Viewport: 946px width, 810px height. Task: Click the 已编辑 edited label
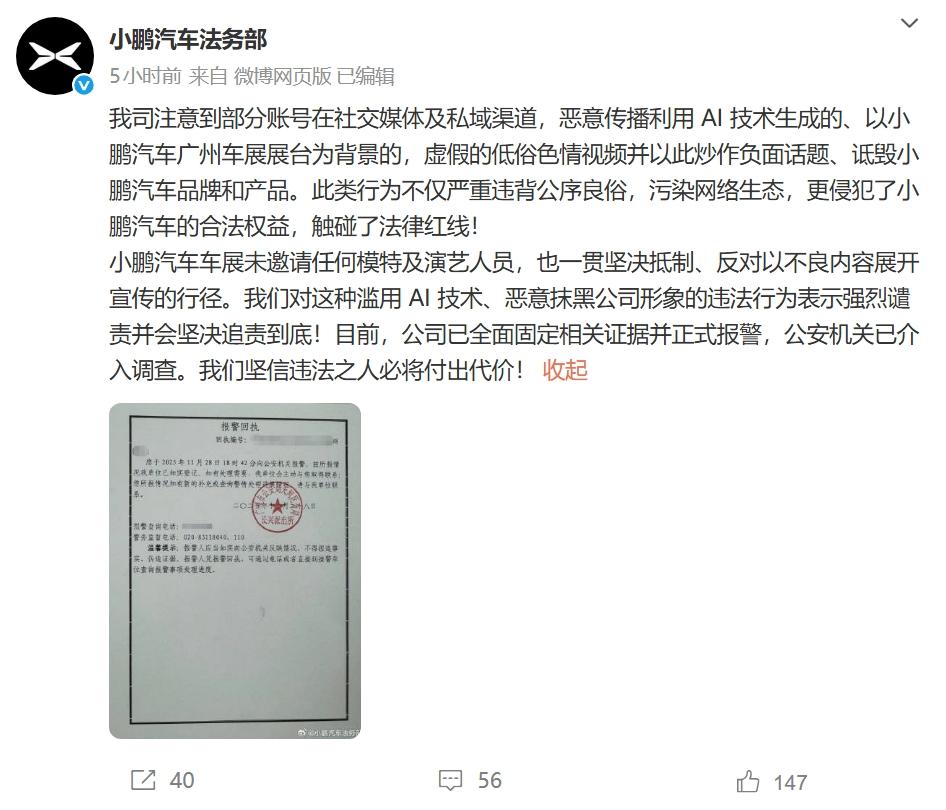365,76
